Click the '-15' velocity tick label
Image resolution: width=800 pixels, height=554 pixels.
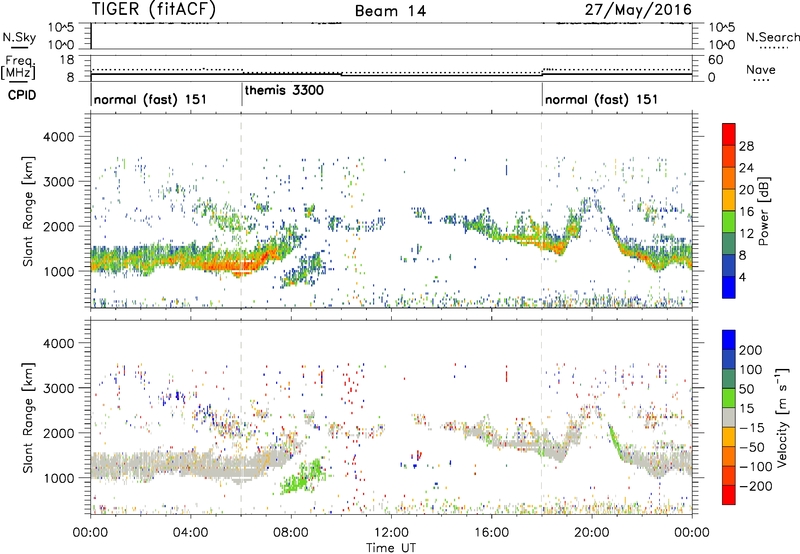(752, 428)
